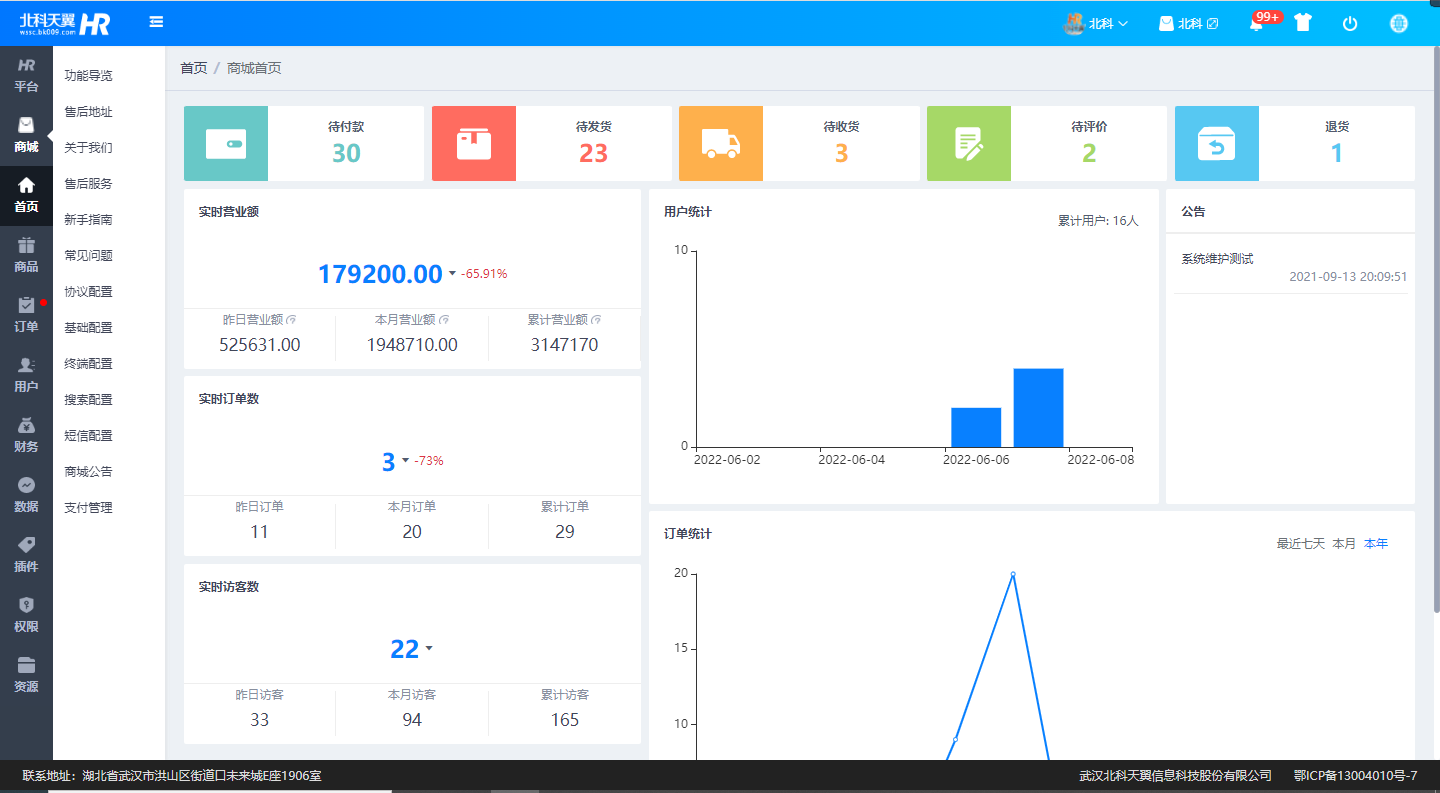Open 基础配置 submenu item
This screenshot has height=793, width=1440.
pos(88,328)
